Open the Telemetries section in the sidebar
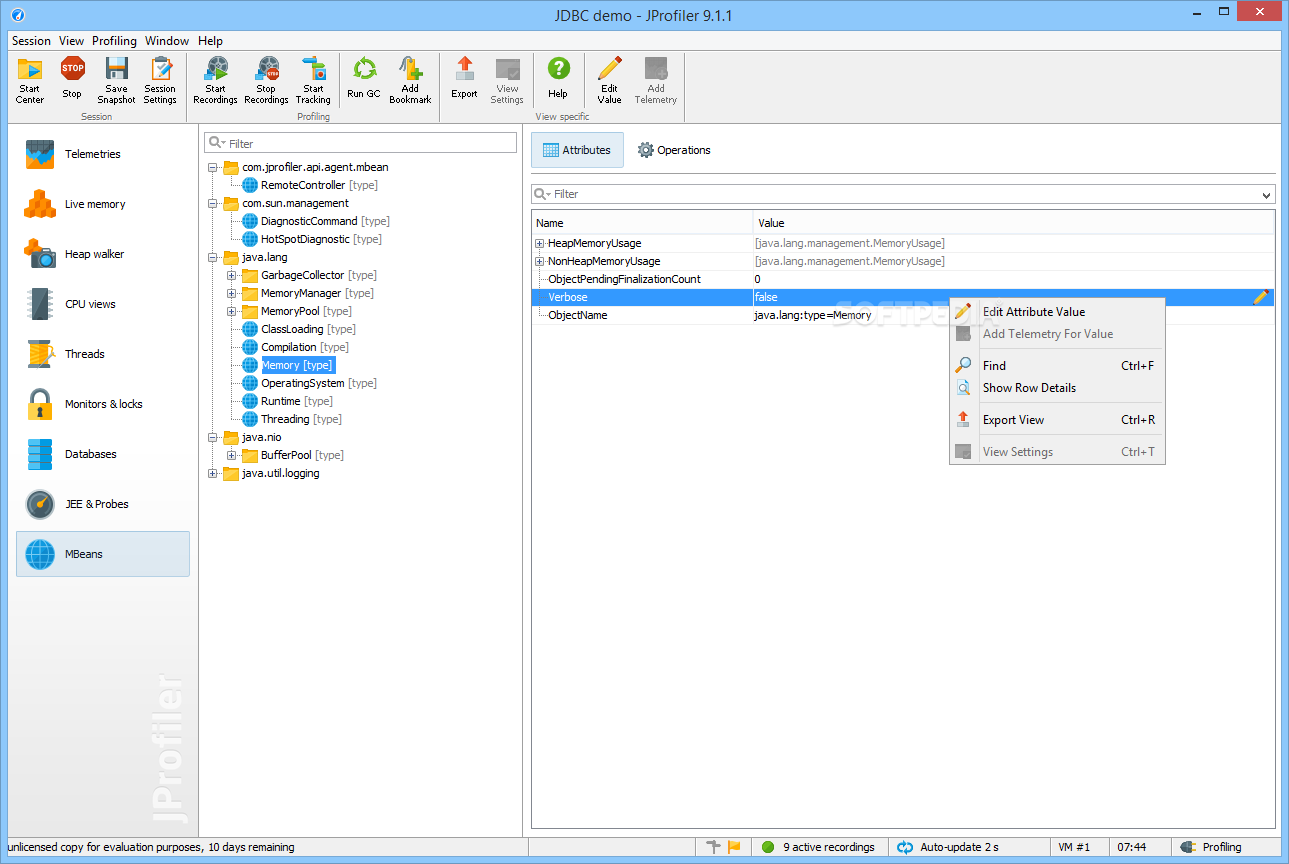 coord(103,154)
